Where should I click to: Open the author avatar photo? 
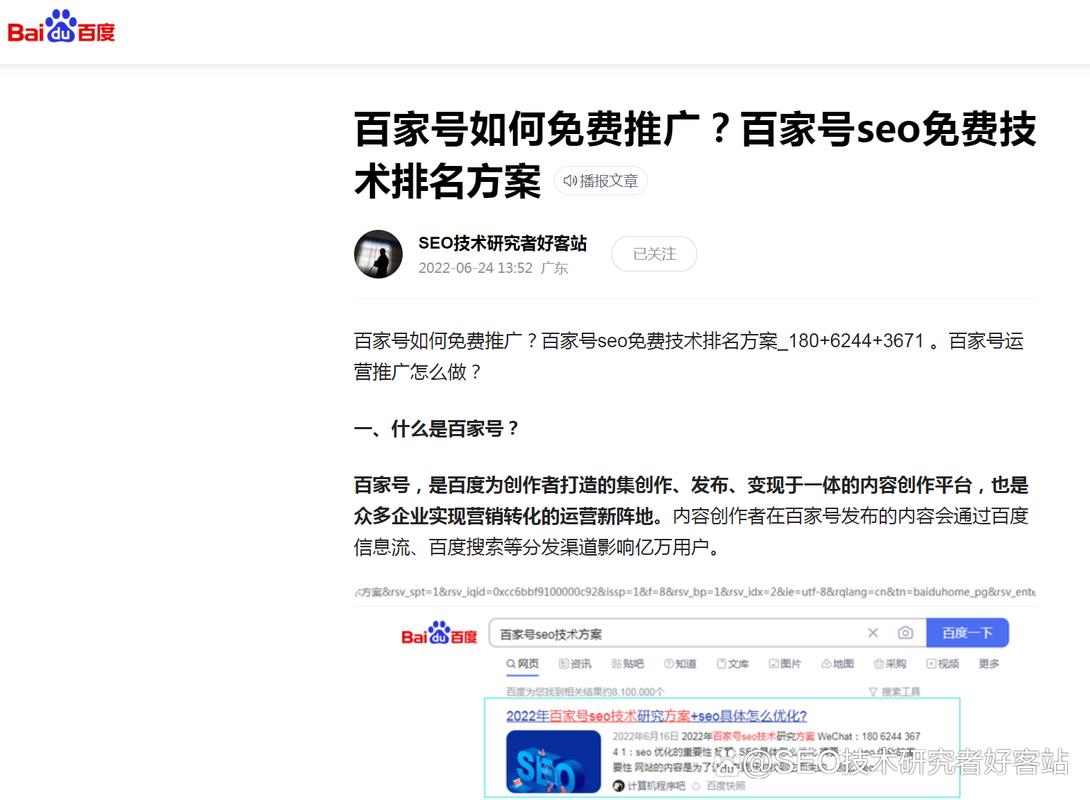[378, 254]
